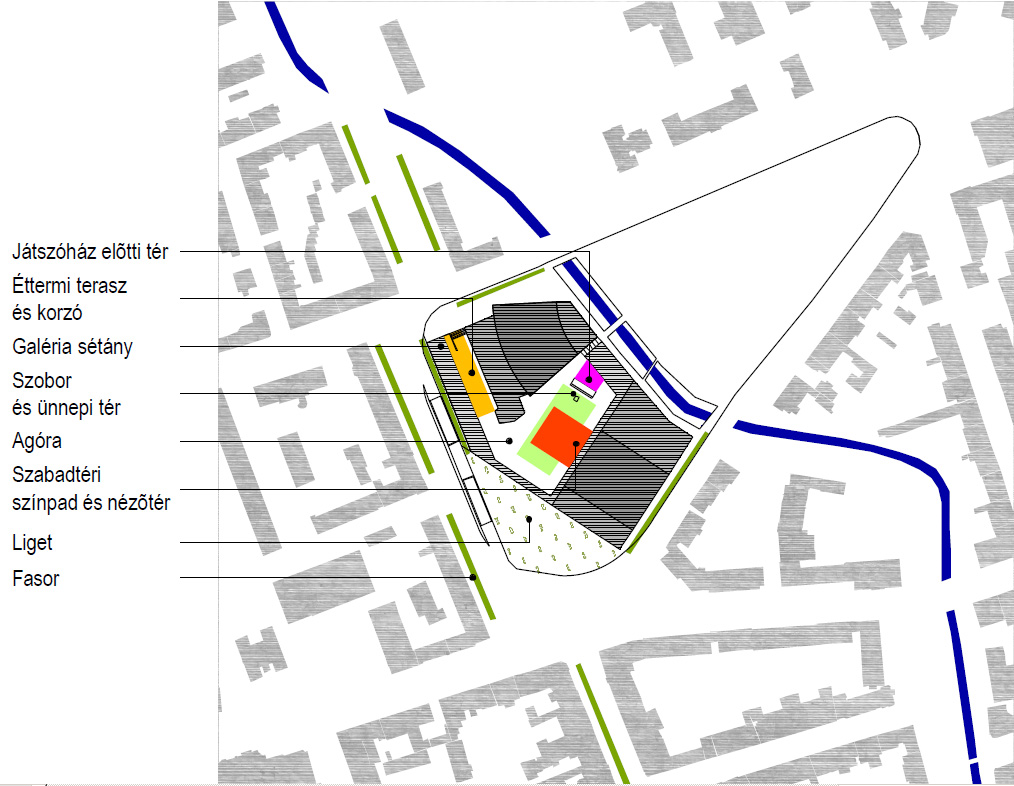Click the magenta playhouse square on map

click(589, 375)
